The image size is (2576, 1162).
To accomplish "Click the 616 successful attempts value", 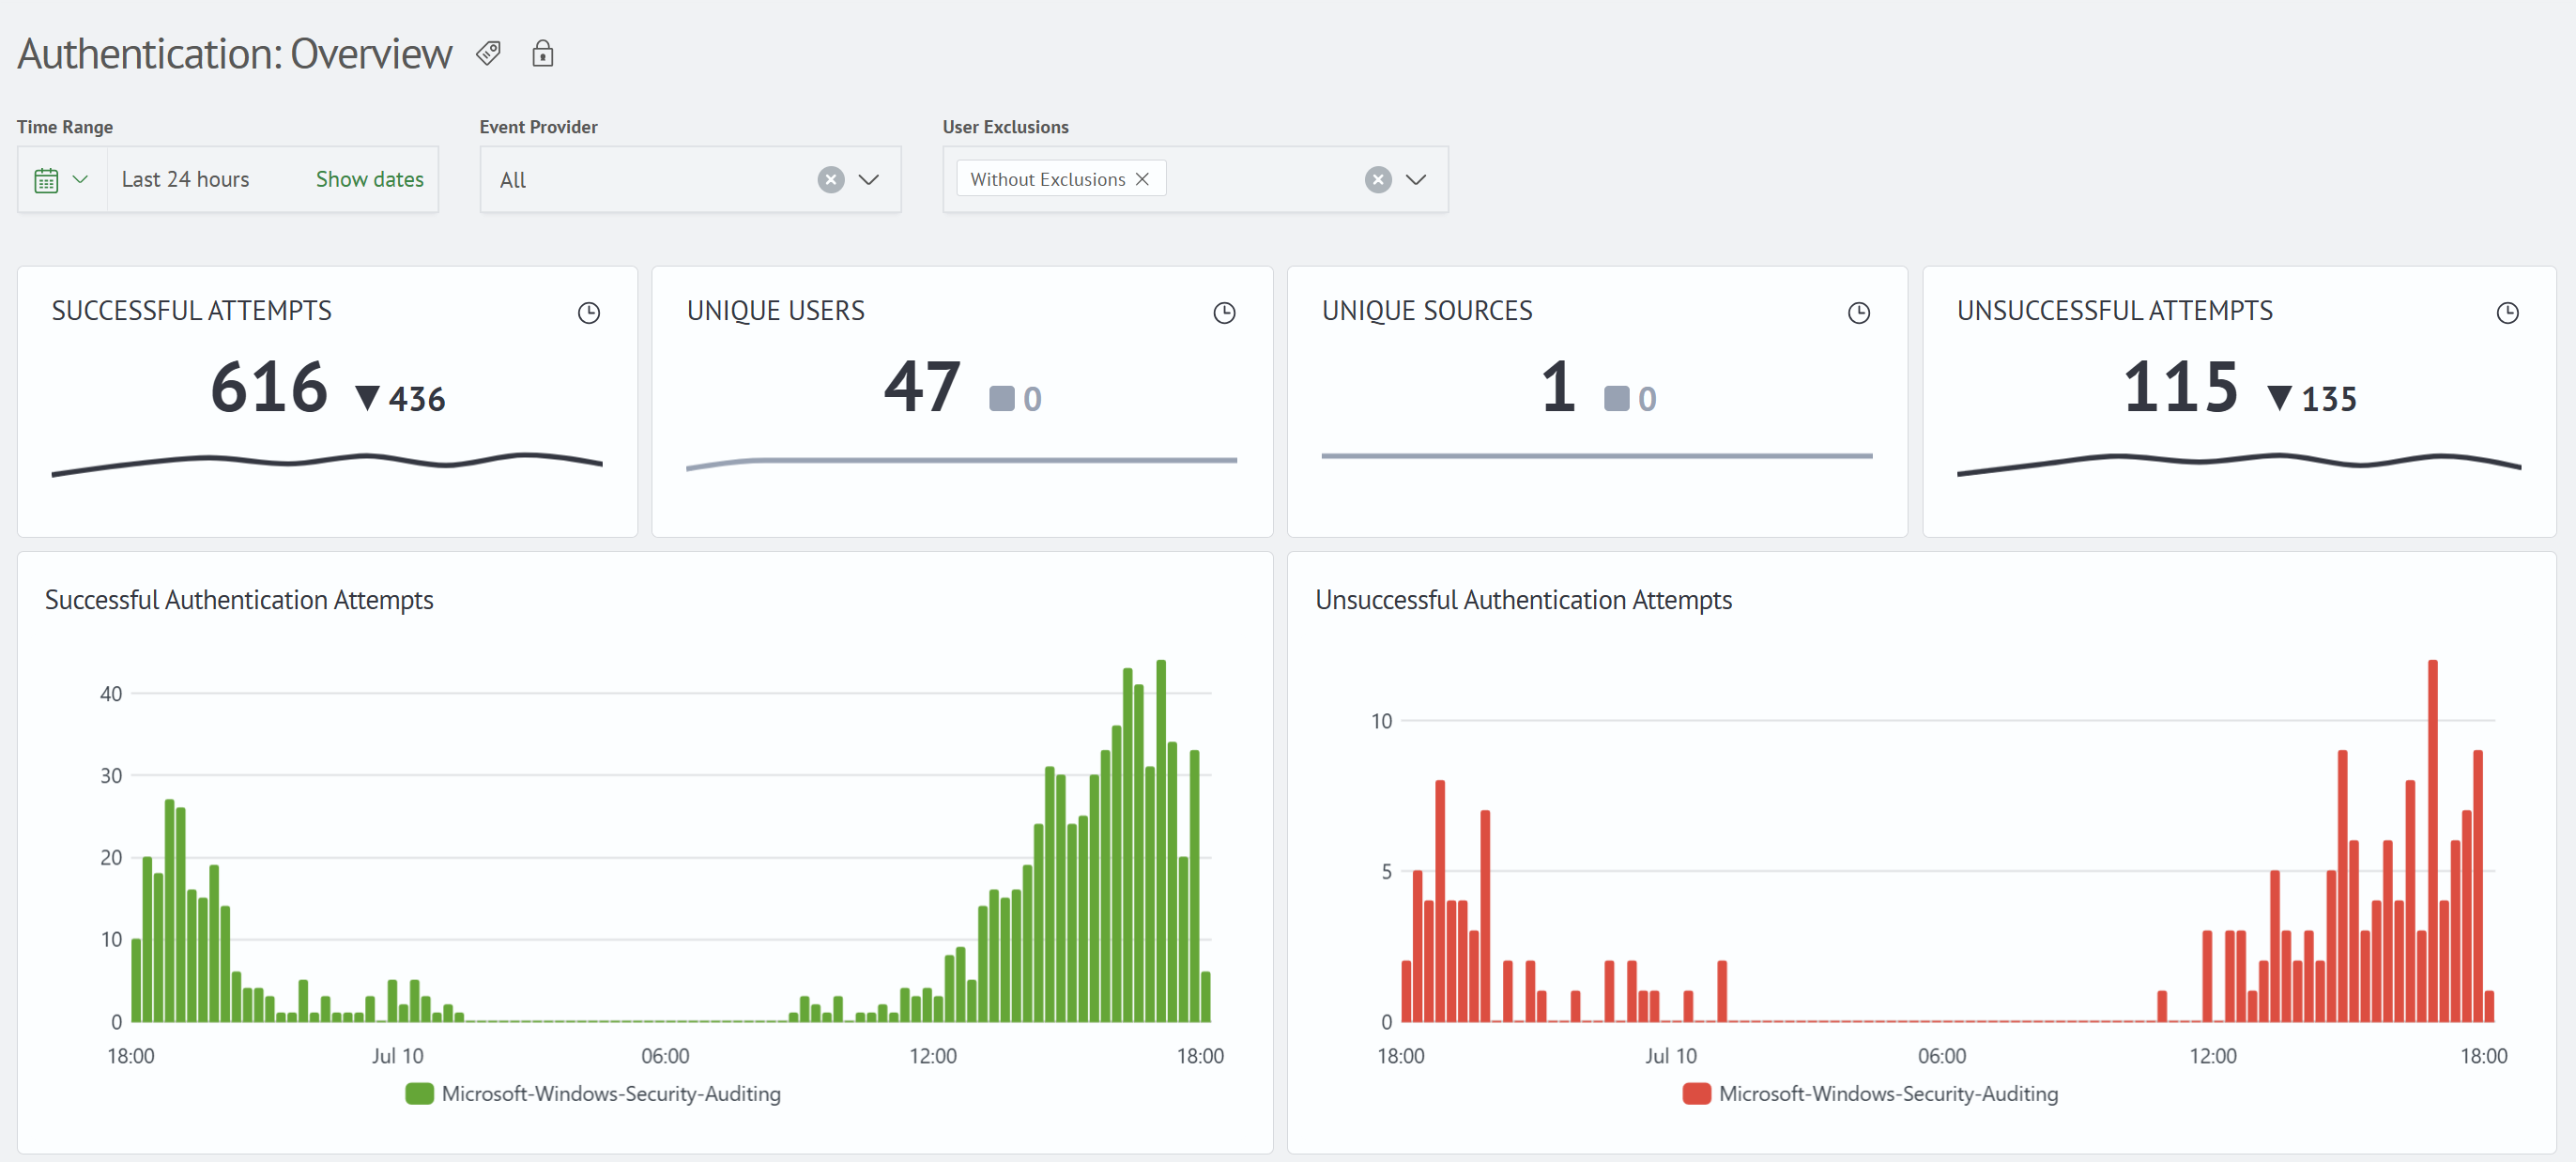I will pos(269,387).
